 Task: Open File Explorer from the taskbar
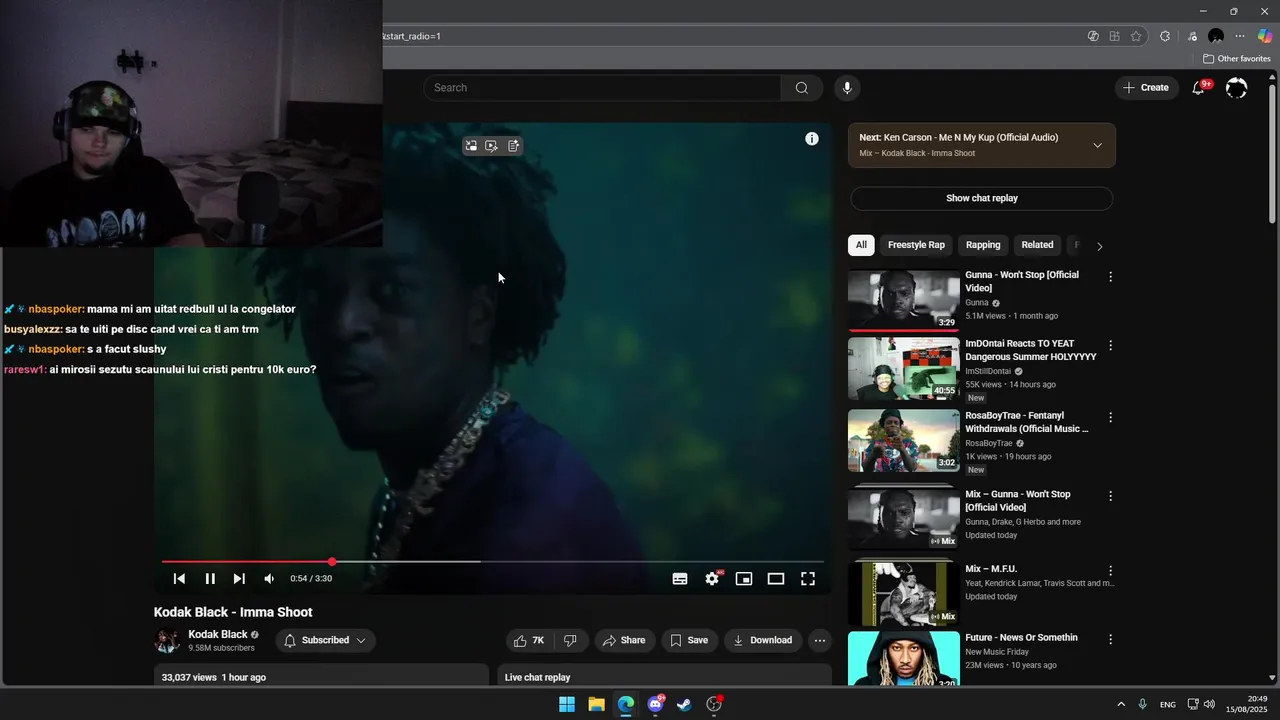point(596,704)
